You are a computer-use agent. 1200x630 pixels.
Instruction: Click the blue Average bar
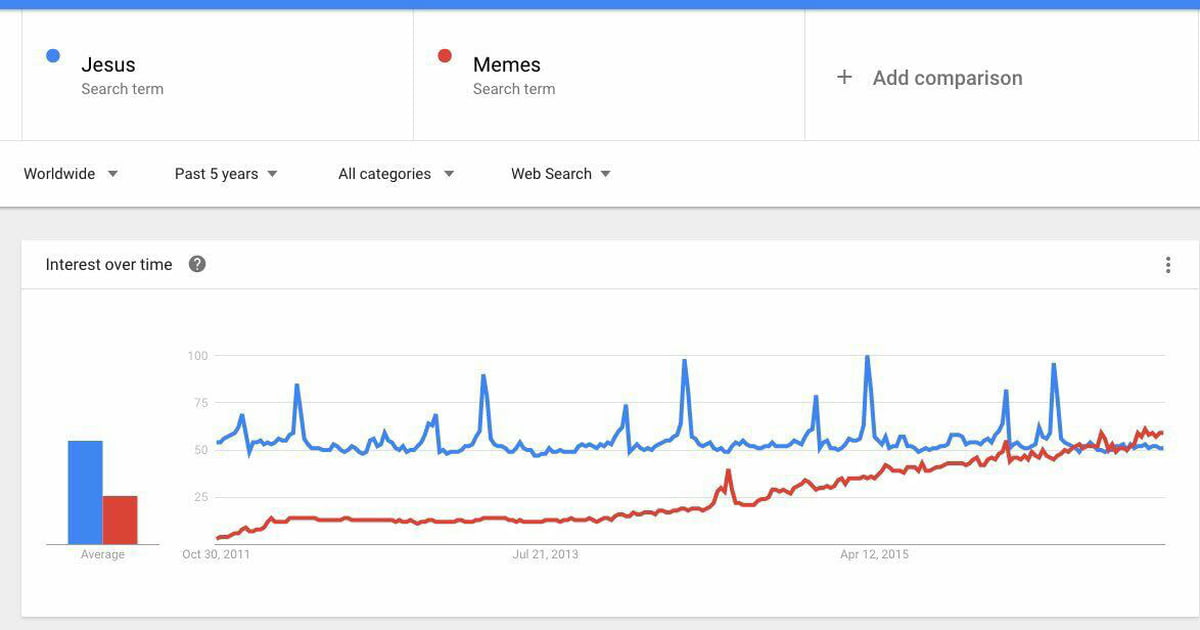click(85, 492)
